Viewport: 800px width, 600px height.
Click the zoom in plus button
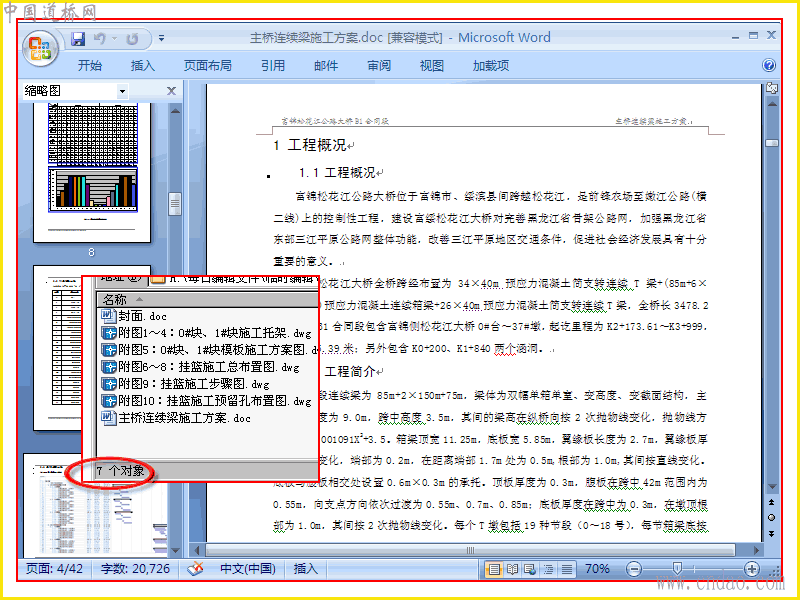(752, 569)
